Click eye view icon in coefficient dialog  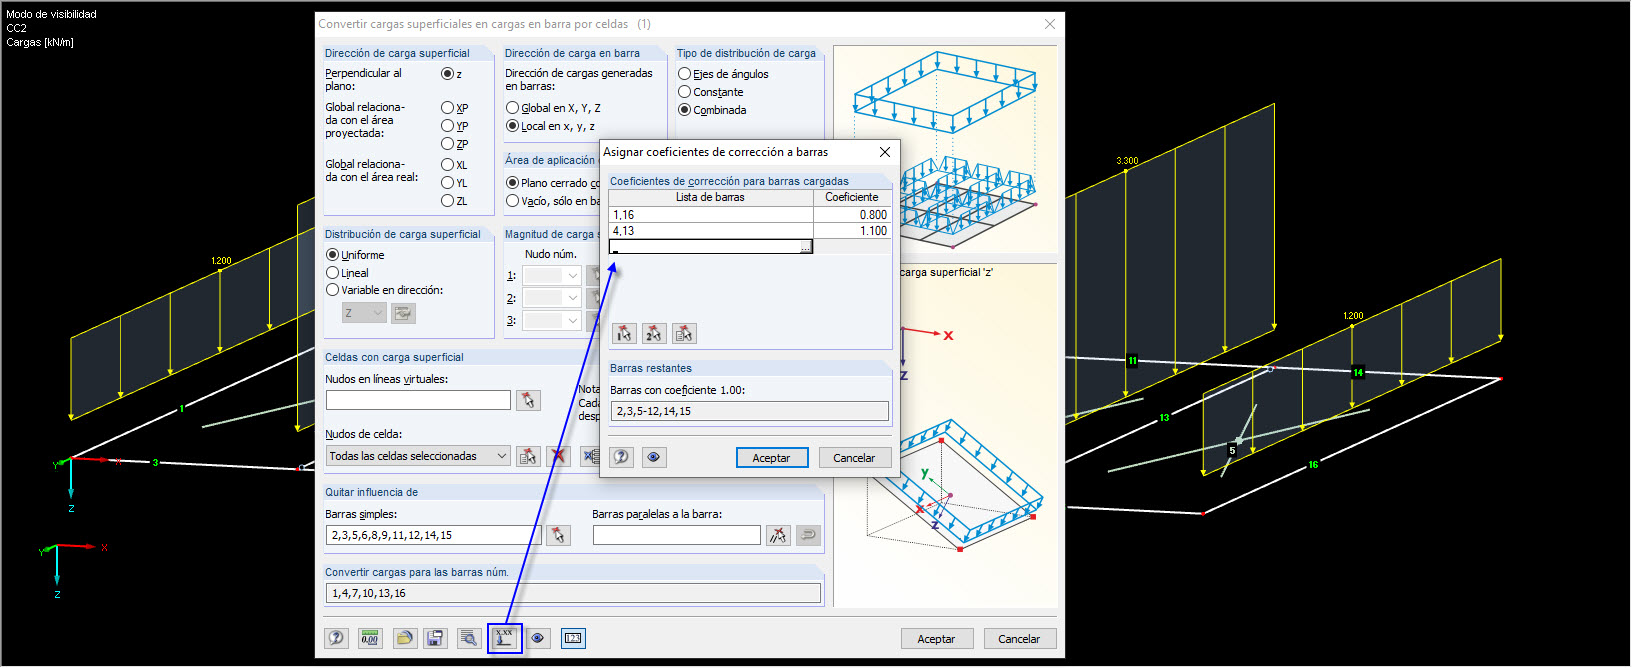pyautogui.click(x=654, y=457)
